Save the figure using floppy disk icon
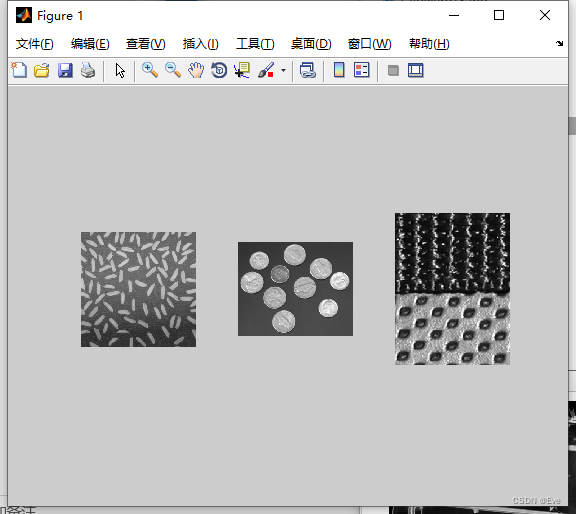 pos(65,70)
